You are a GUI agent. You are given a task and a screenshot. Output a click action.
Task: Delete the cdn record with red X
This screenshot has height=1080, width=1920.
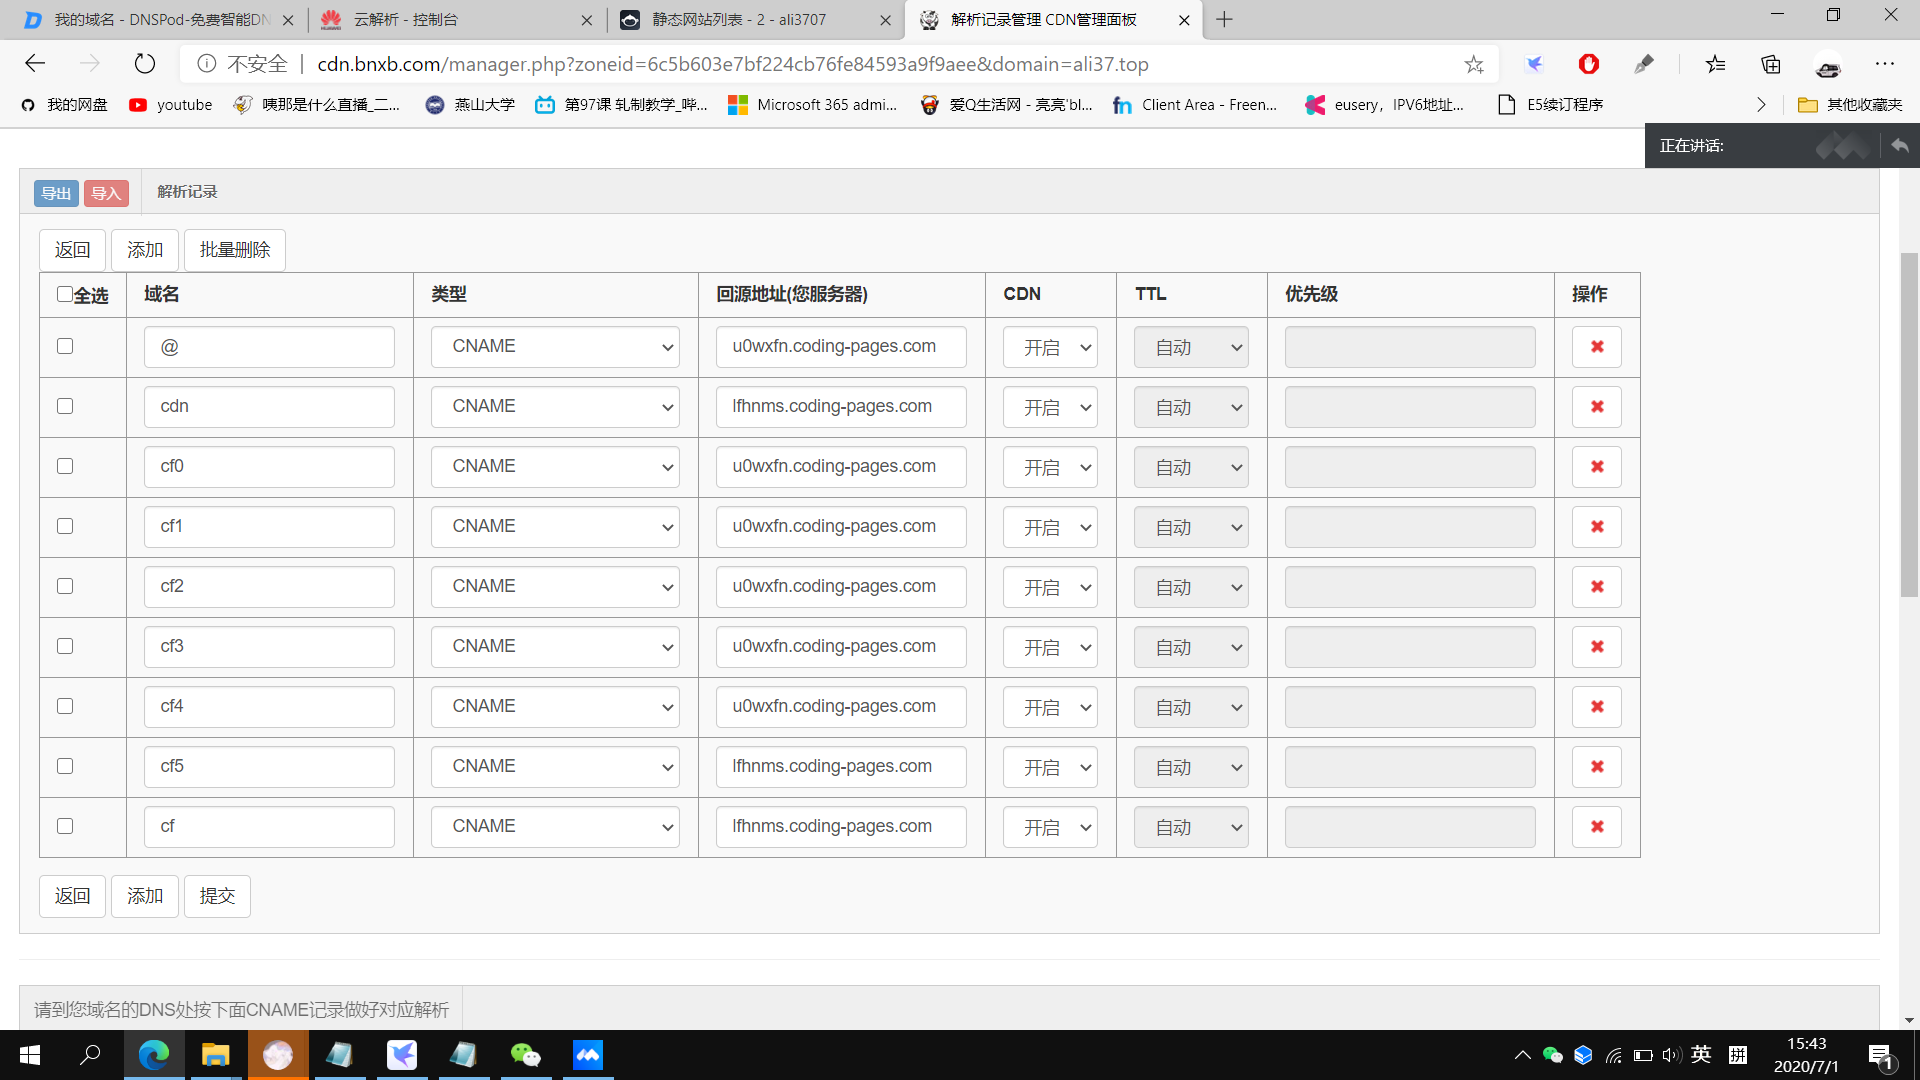pyautogui.click(x=1596, y=407)
